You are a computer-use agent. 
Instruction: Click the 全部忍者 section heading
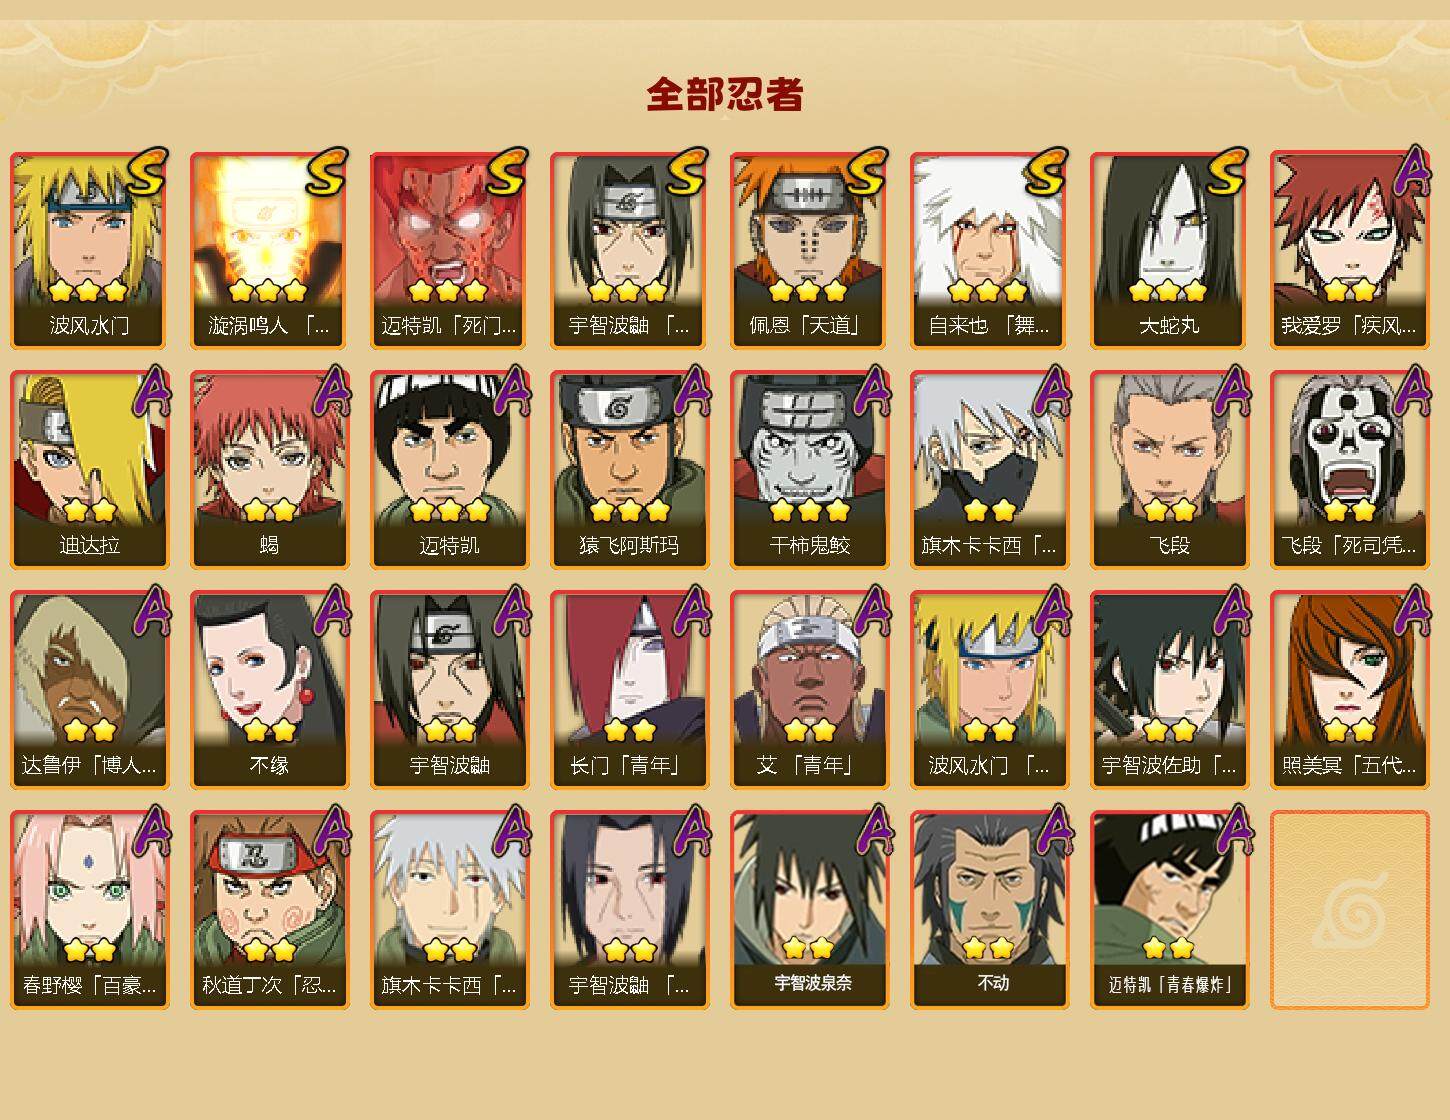725,95
